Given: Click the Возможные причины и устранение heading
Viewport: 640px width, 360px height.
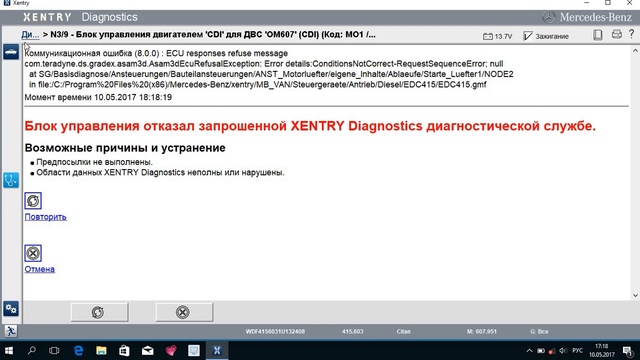Looking at the screenshot, I should 125,148.
